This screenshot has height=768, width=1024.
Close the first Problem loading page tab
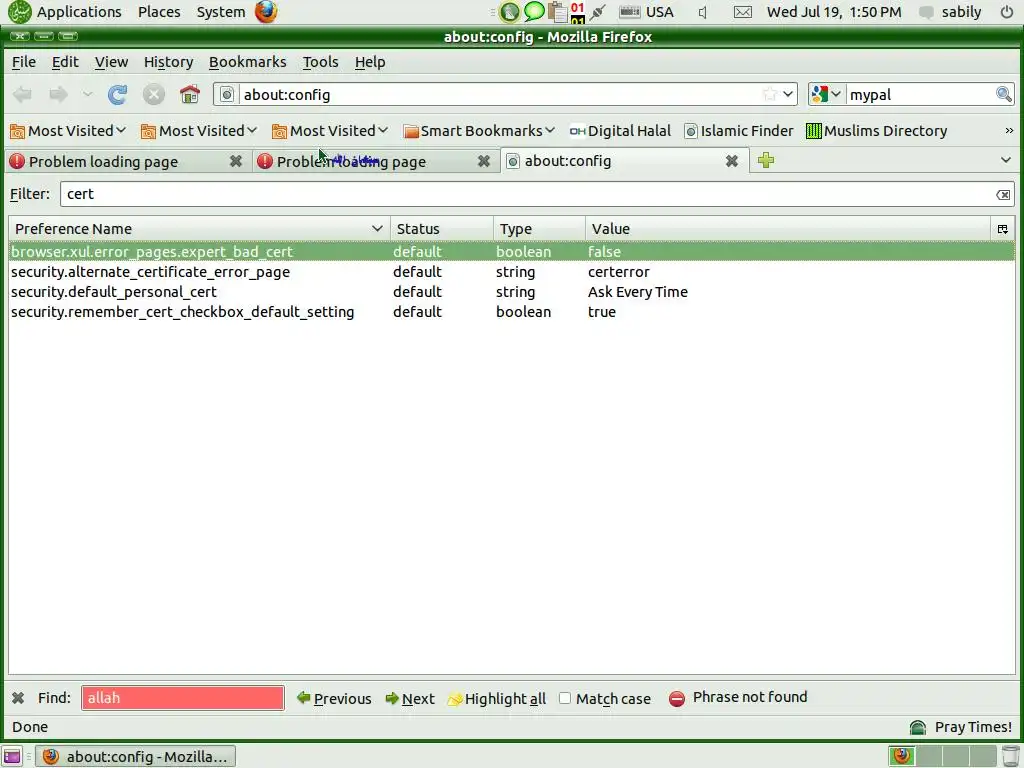236,161
